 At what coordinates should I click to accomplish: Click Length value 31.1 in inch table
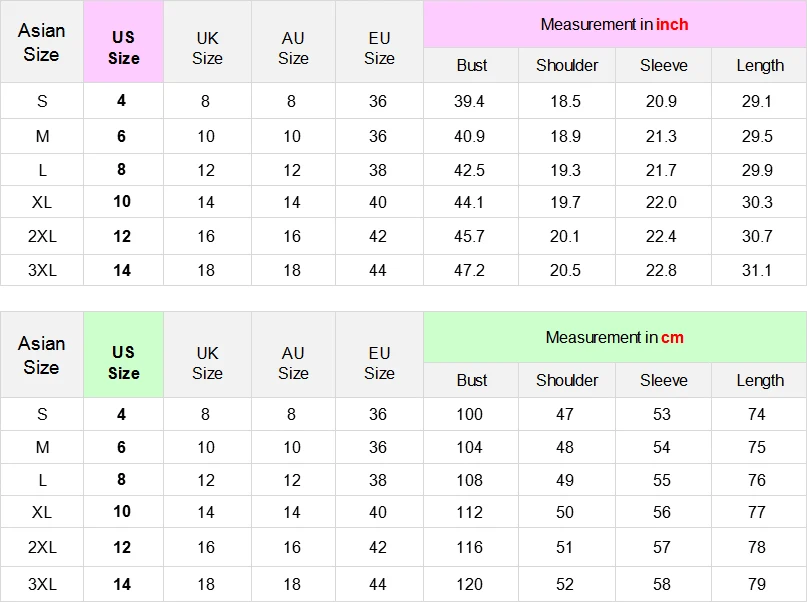point(757,270)
